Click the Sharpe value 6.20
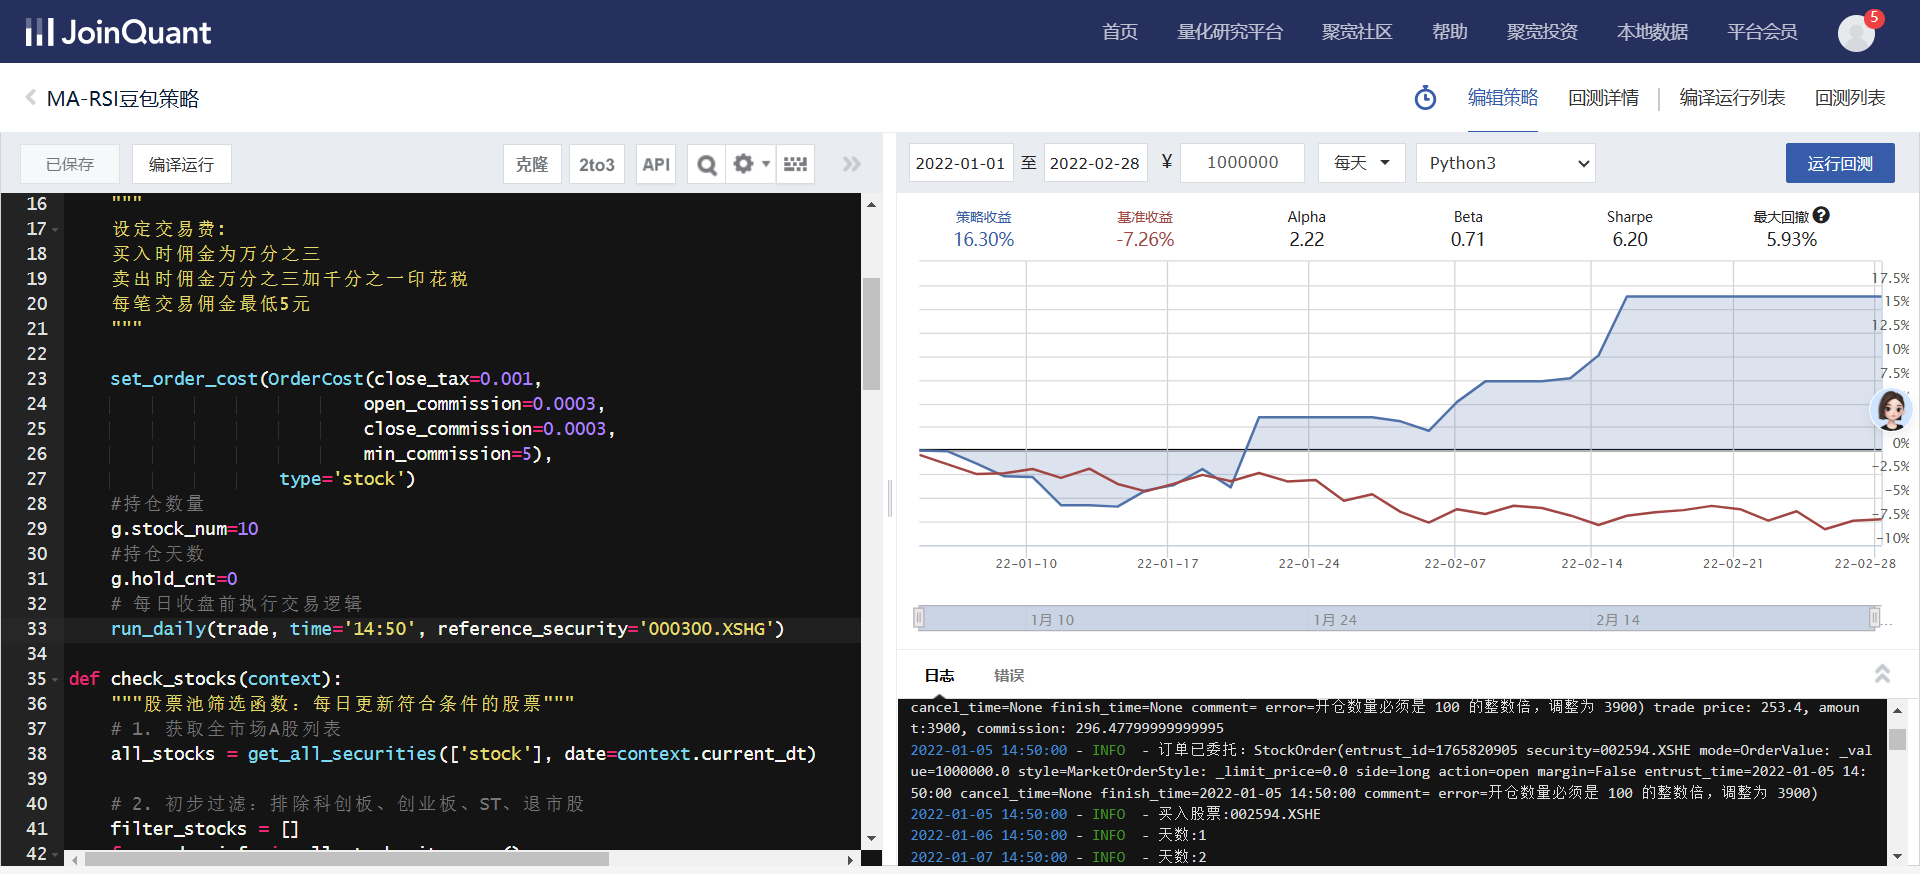This screenshot has height=874, width=1920. [x=1630, y=240]
